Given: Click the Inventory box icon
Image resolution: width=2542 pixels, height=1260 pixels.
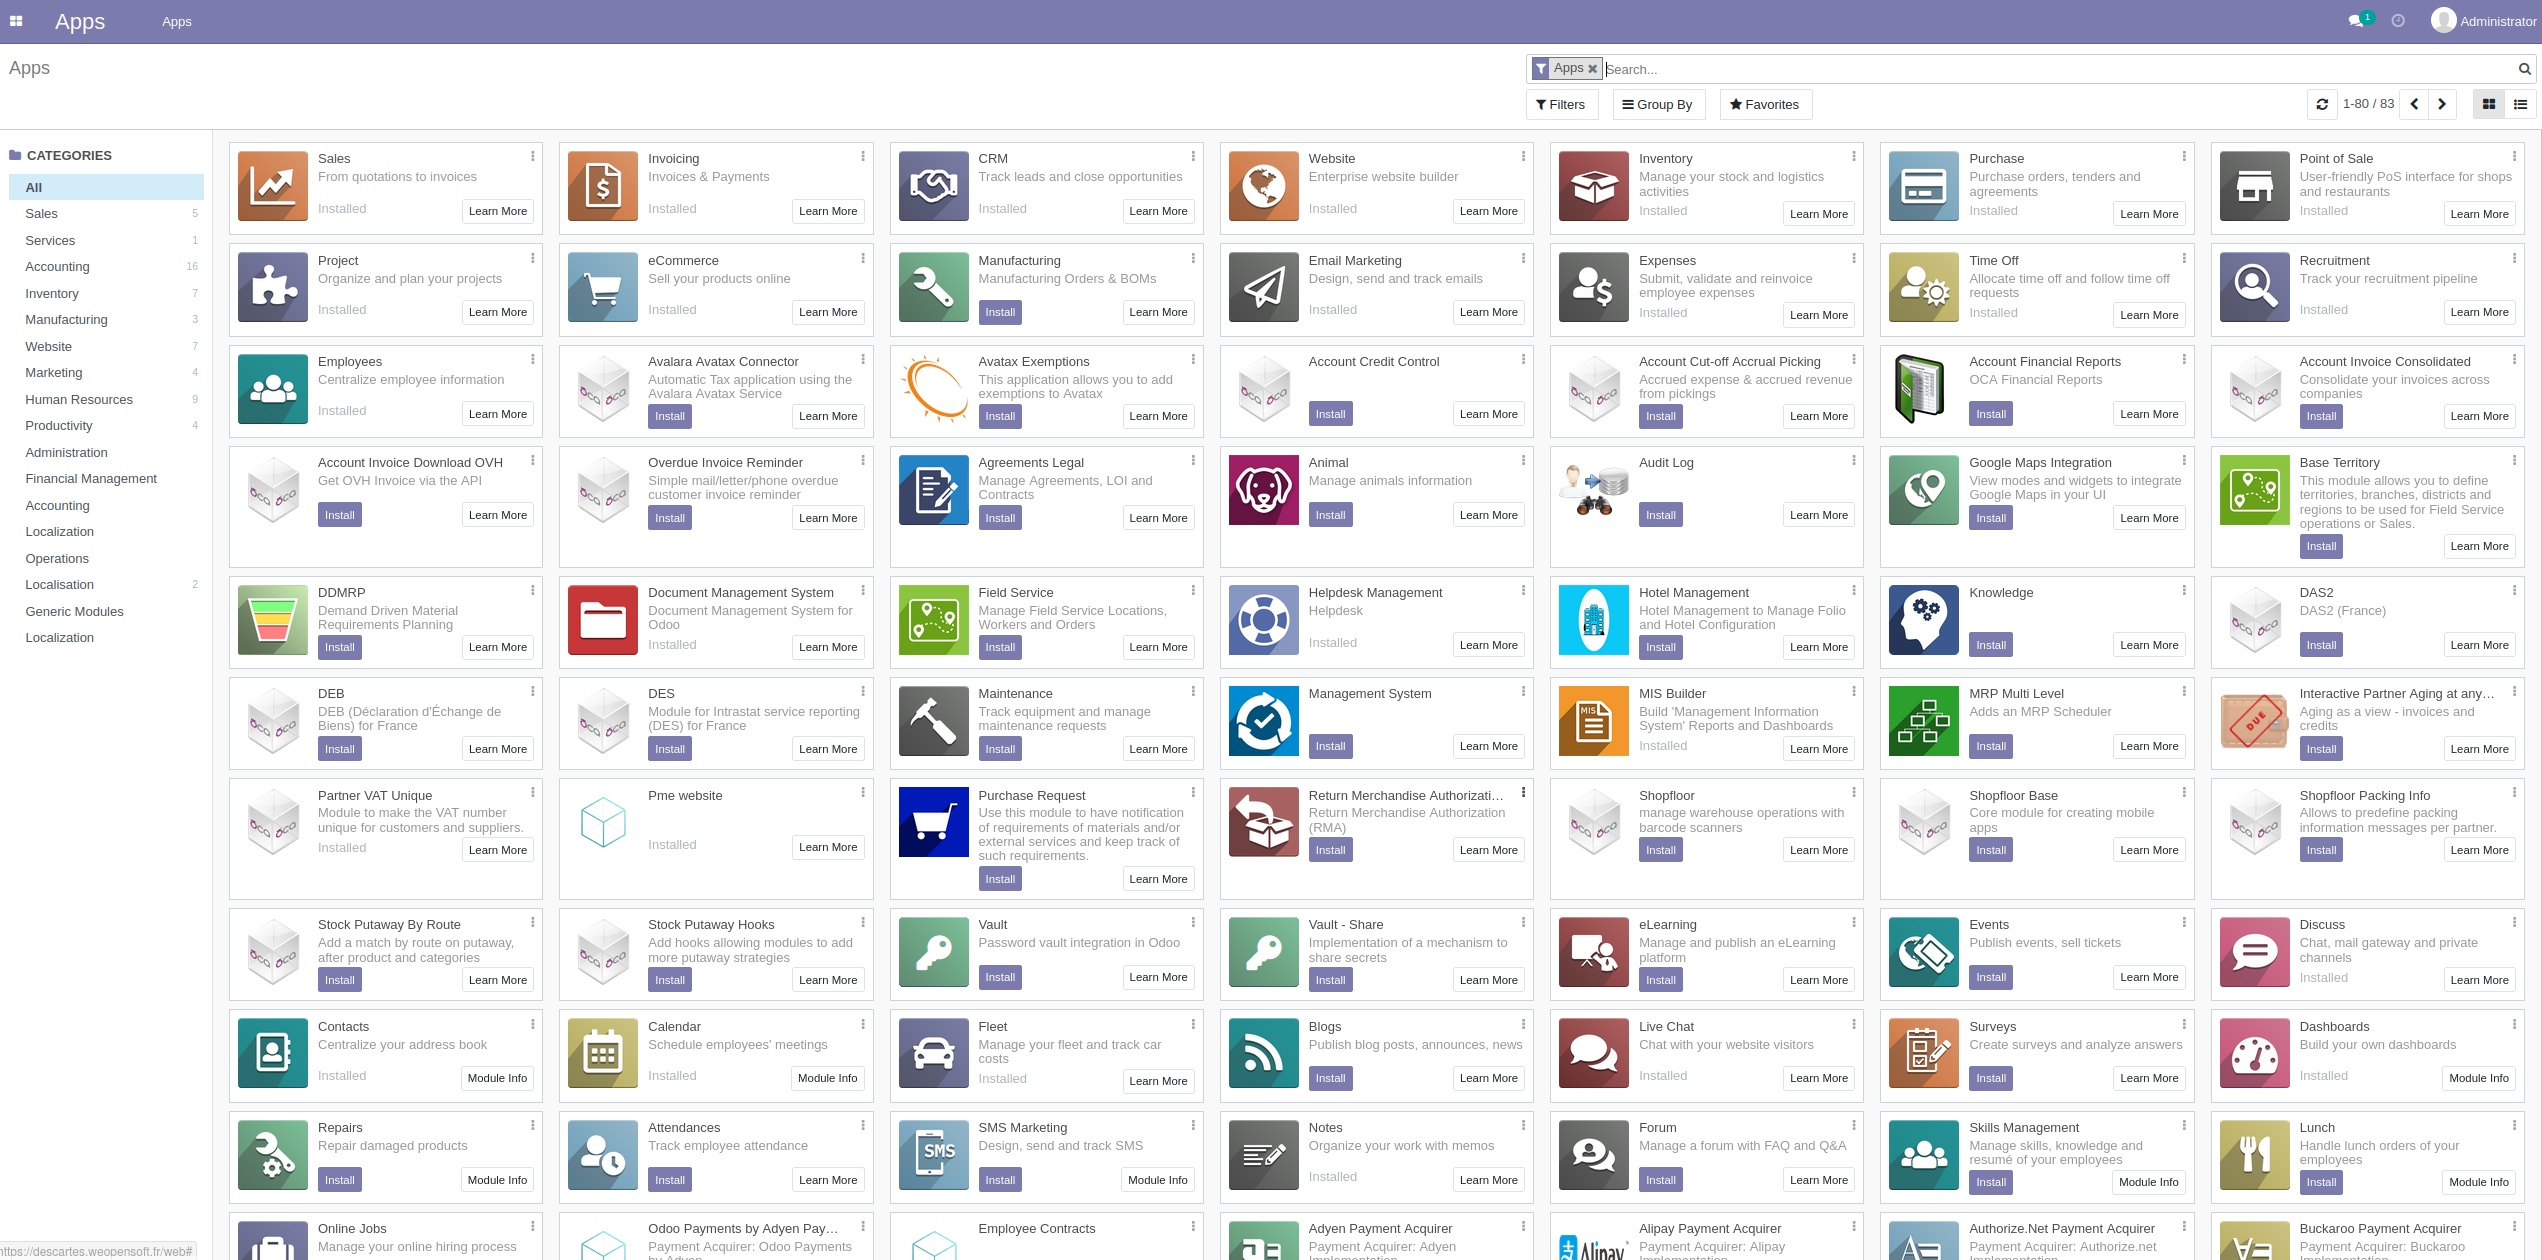Looking at the screenshot, I should point(1594,186).
